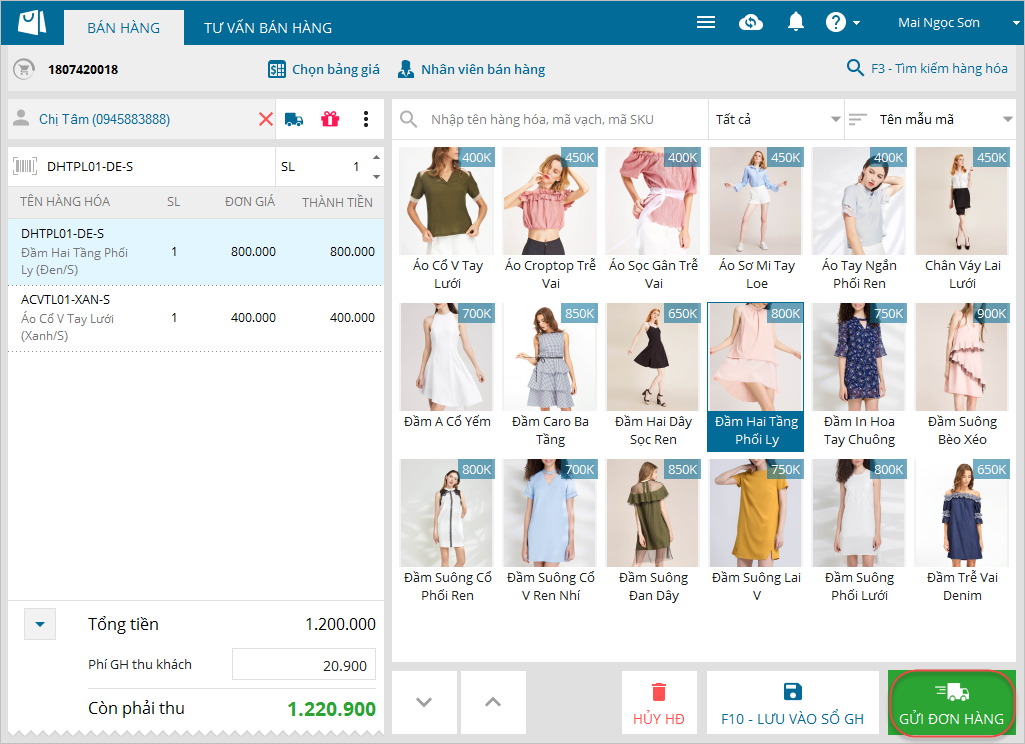Open the three-dot more options menu

366,119
